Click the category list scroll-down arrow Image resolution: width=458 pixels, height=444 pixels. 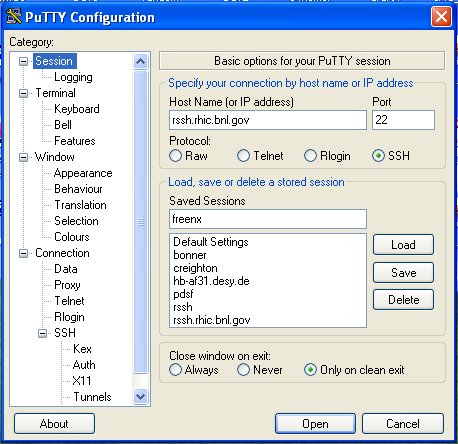pyautogui.click(x=140, y=397)
